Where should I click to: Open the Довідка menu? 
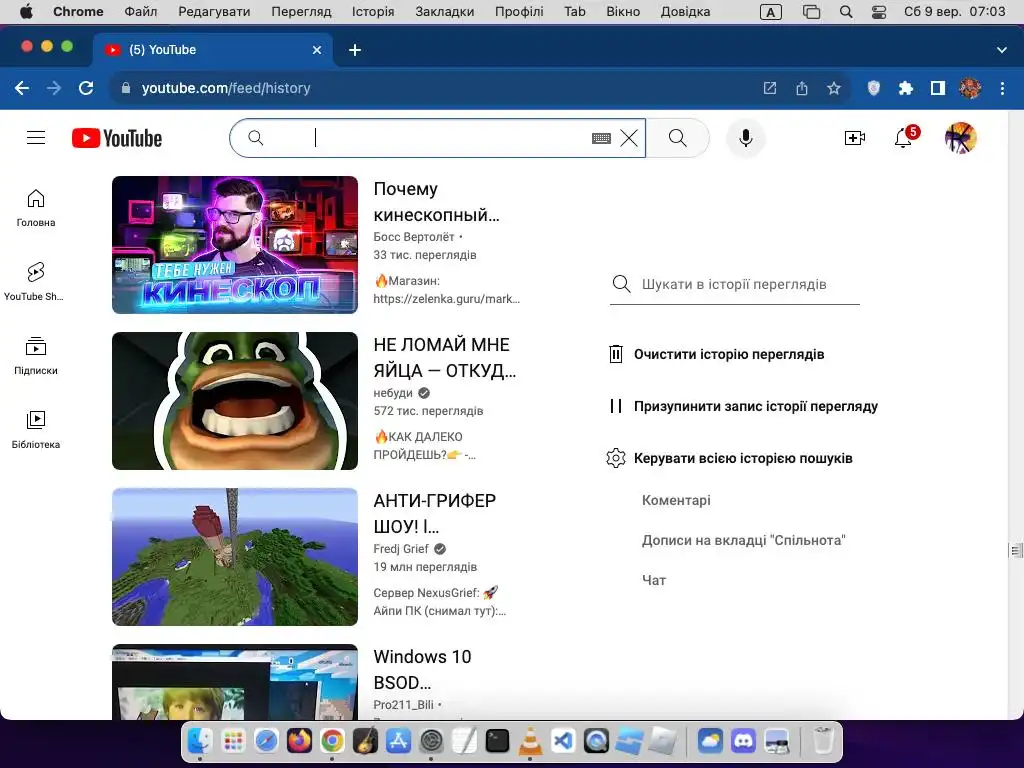coord(685,12)
